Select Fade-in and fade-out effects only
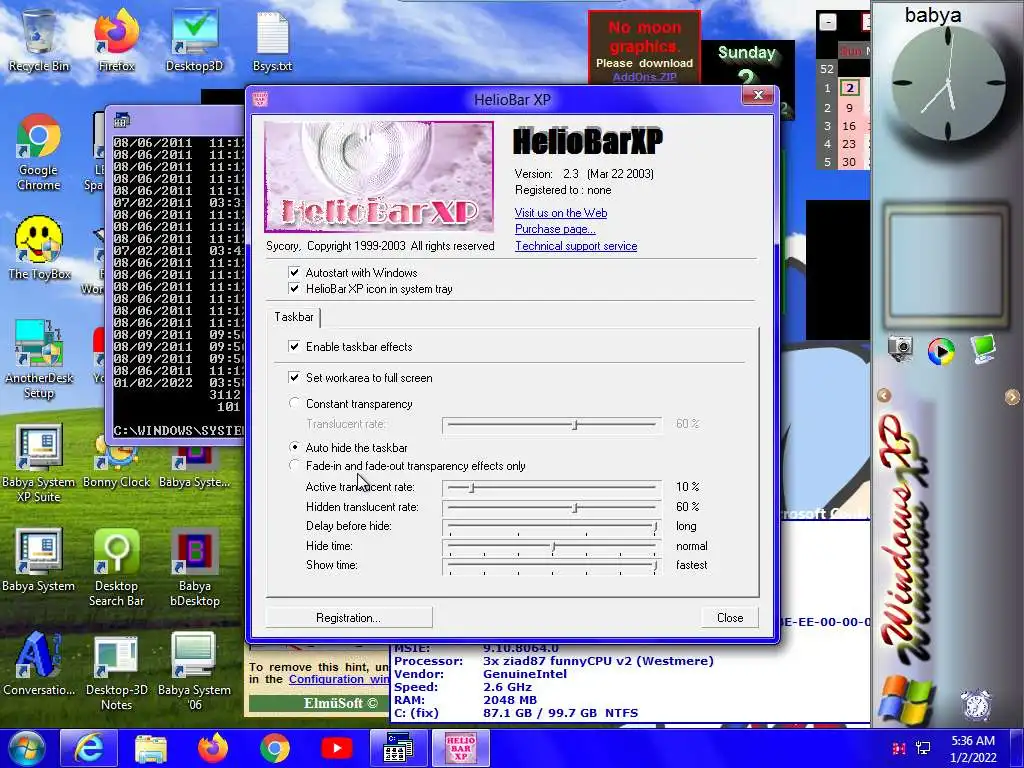This screenshot has width=1024, height=768. [295, 466]
